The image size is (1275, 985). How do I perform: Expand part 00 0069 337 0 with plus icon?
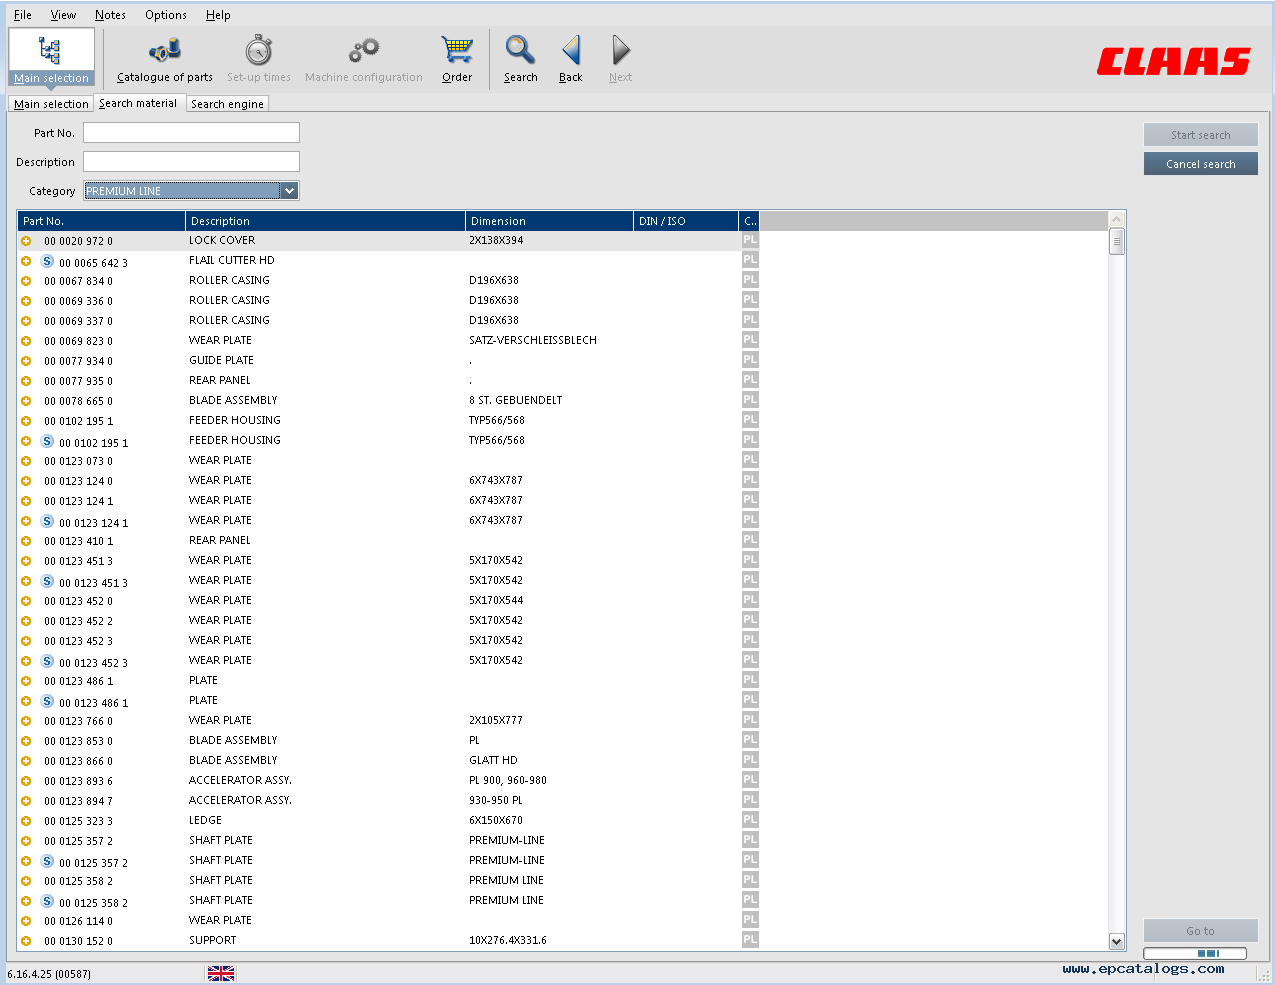click(x=26, y=321)
